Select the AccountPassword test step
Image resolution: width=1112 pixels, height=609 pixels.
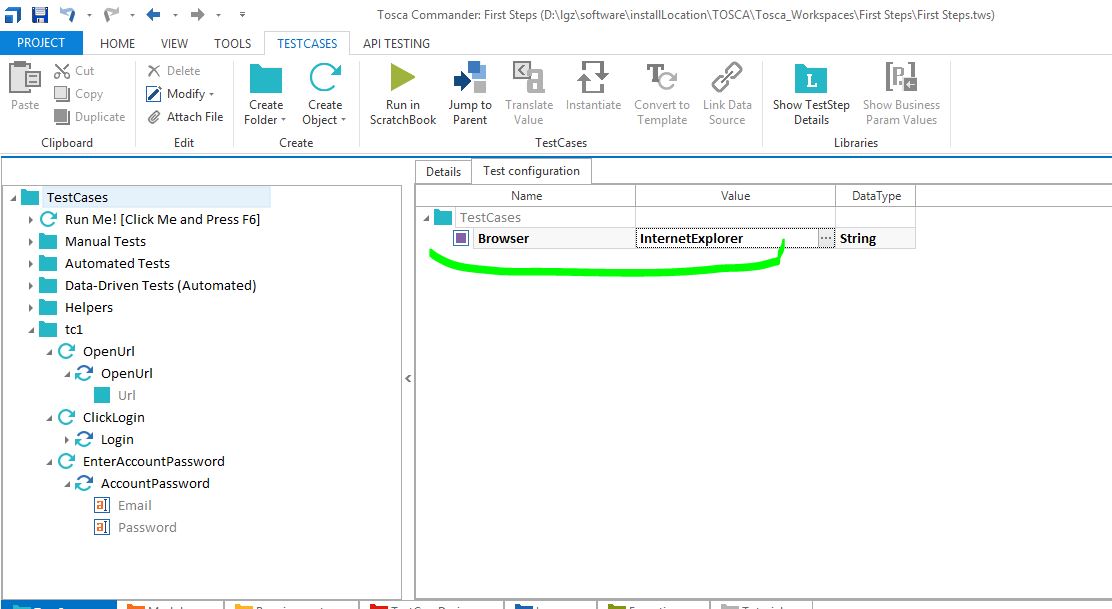point(155,484)
